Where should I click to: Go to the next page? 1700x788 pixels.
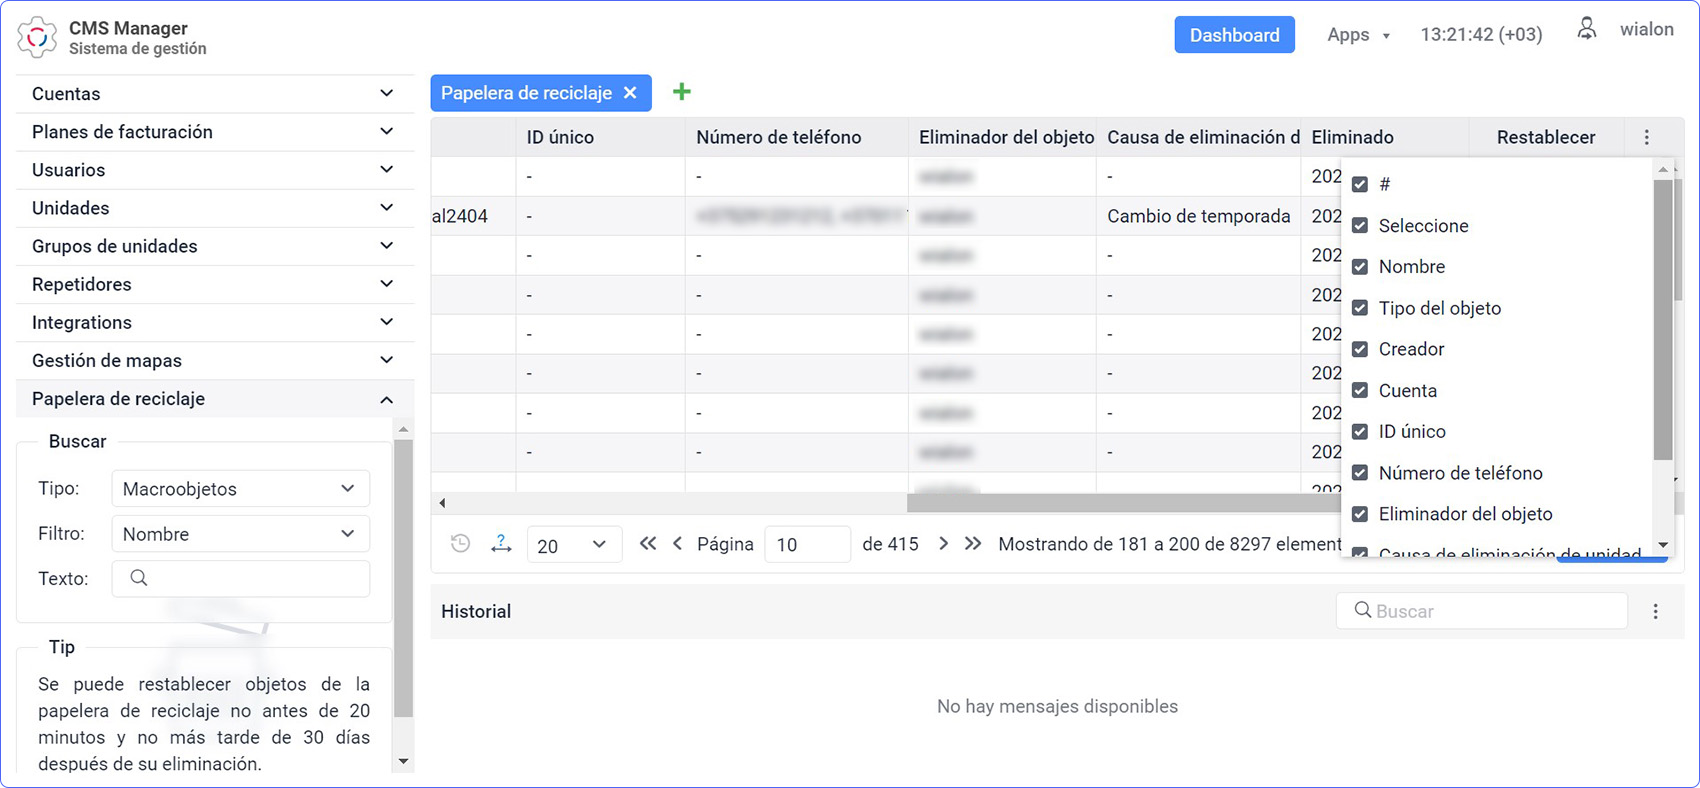943,544
